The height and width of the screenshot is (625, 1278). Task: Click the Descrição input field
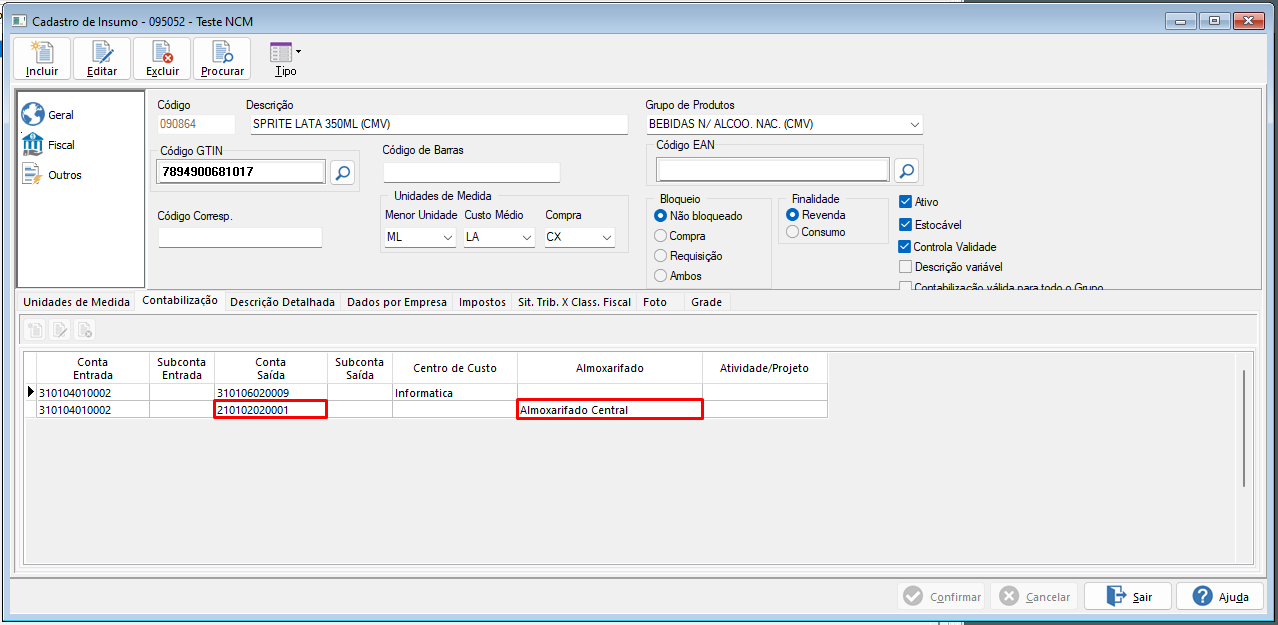click(438, 124)
